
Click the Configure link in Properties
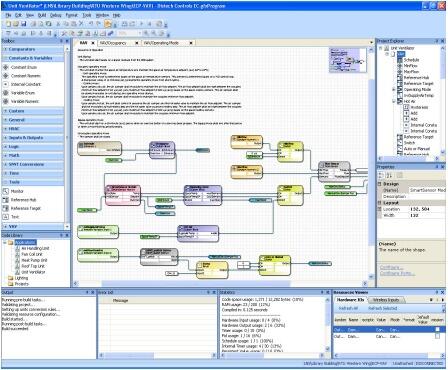point(391,268)
